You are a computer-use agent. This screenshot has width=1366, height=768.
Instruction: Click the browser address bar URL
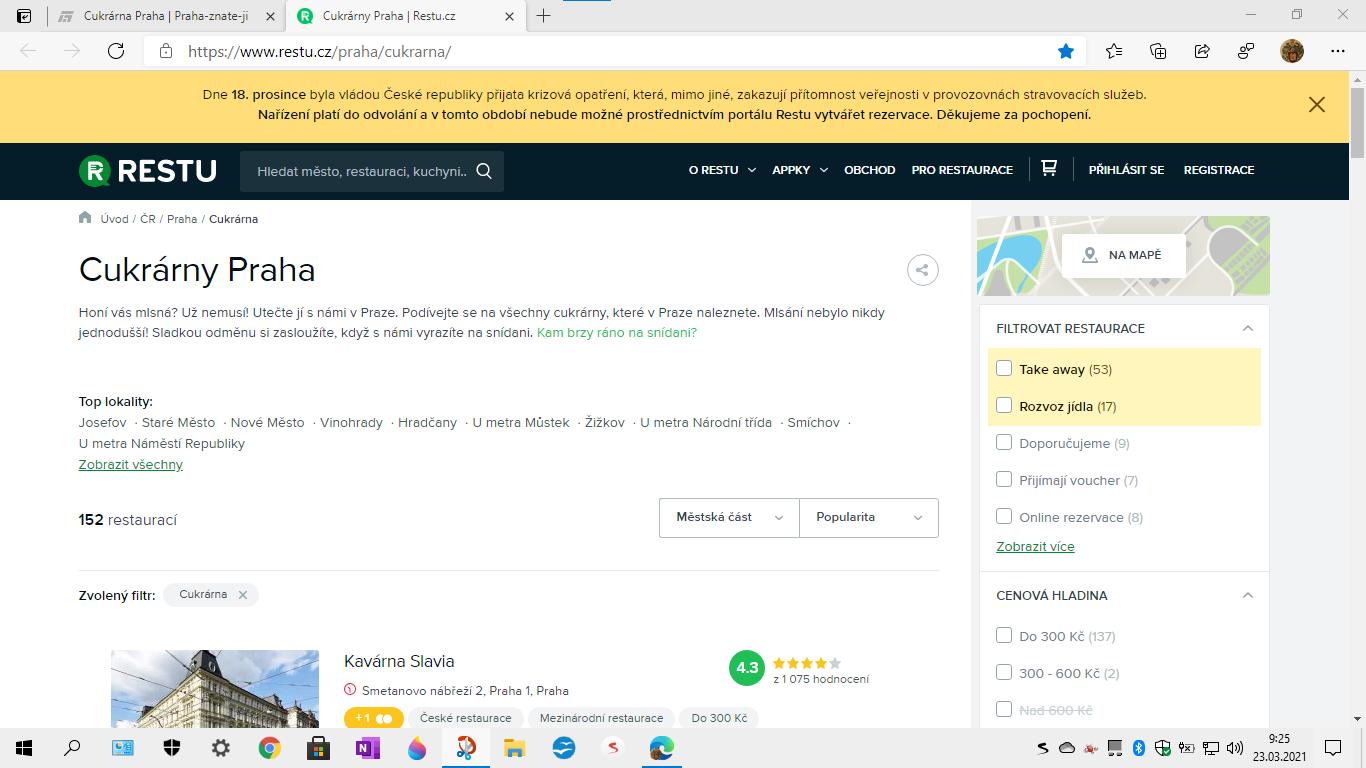(320, 51)
